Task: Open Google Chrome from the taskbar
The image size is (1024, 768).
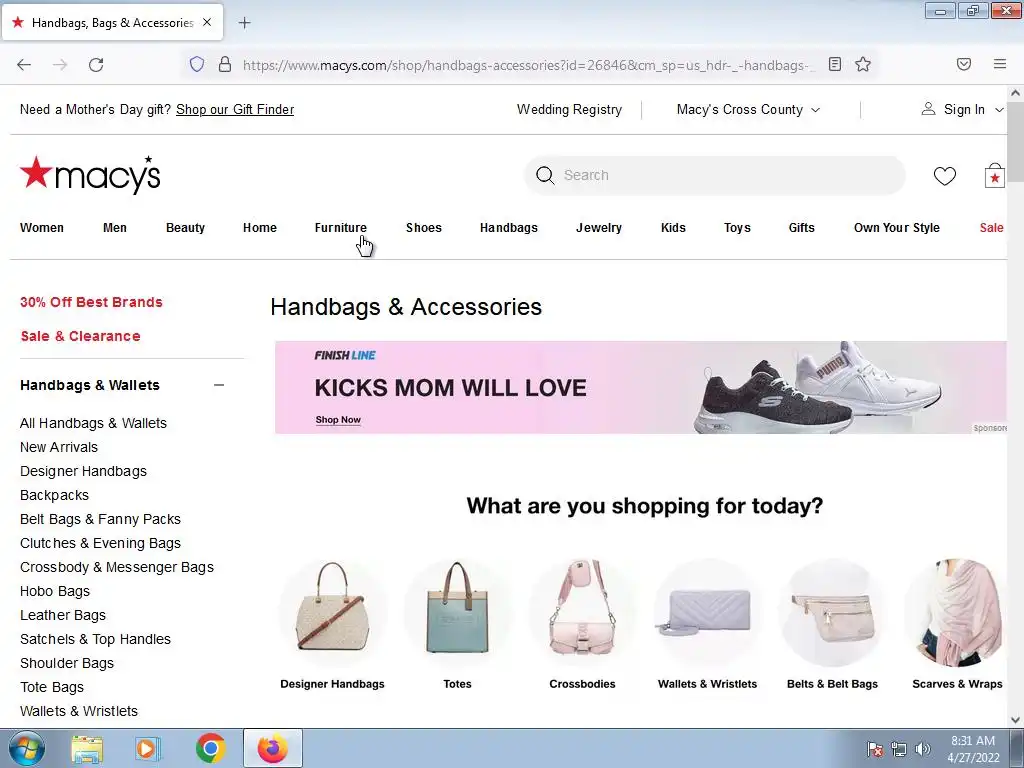Action: (210, 748)
